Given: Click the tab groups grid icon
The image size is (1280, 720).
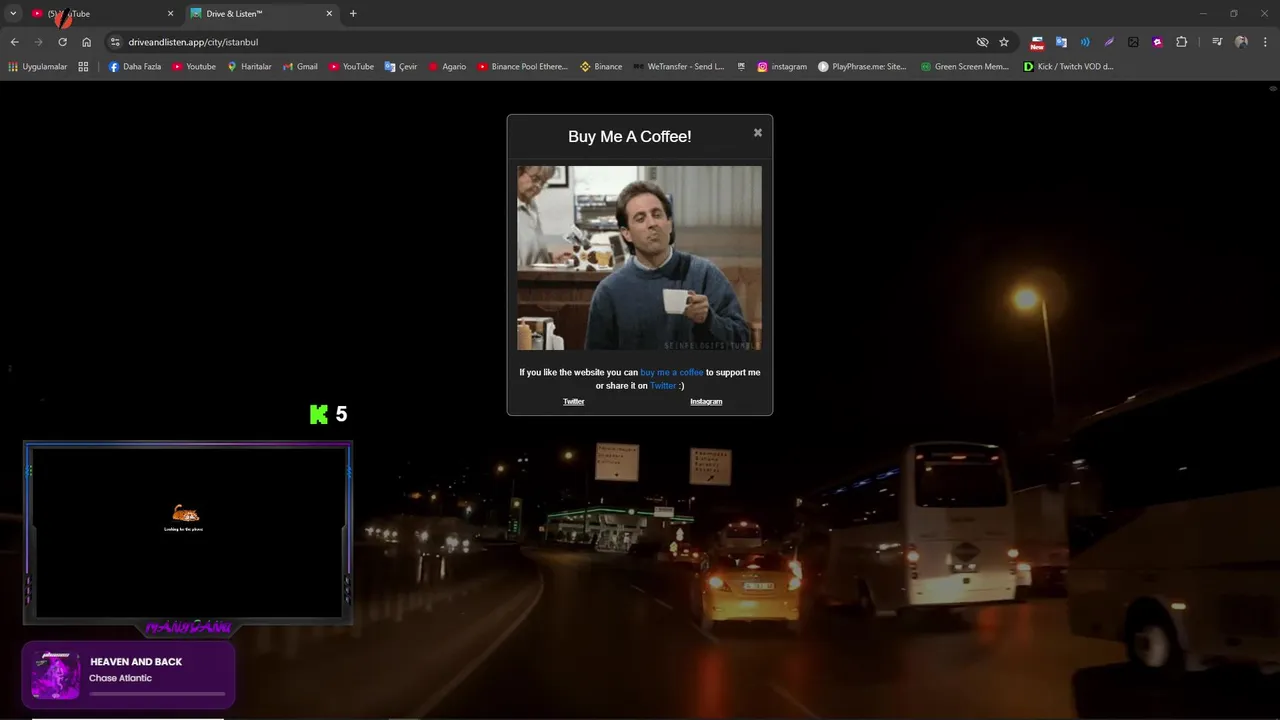Looking at the screenshot, I should coord(83,67).
